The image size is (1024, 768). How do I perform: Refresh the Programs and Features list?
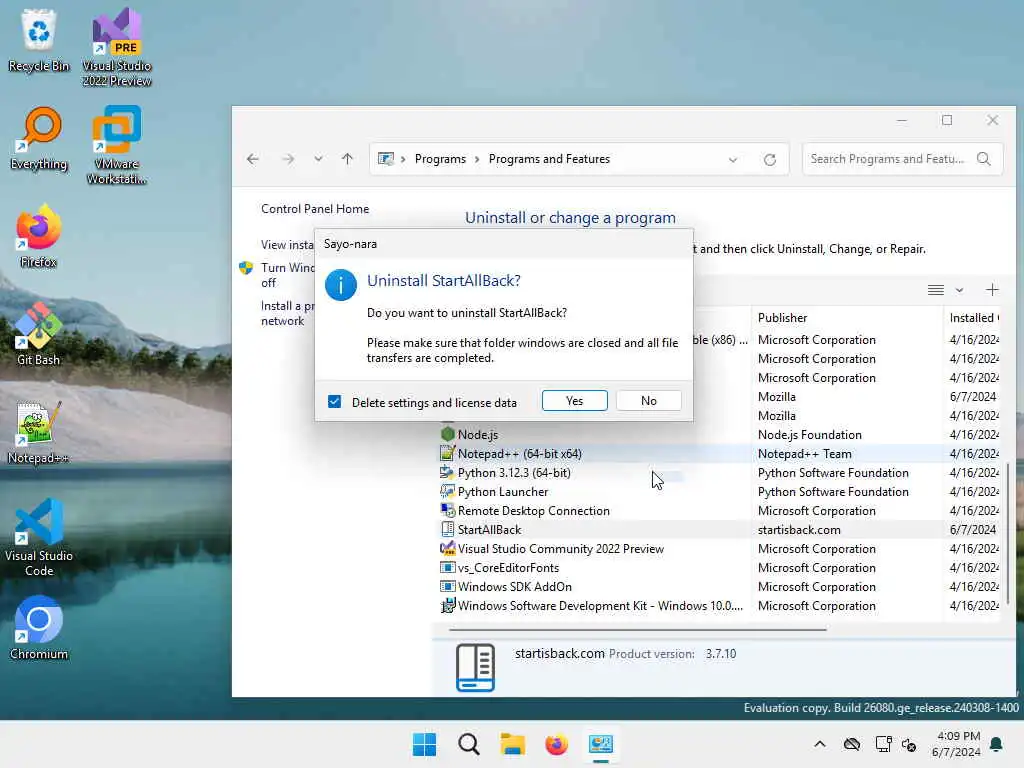tap(770, 159)
